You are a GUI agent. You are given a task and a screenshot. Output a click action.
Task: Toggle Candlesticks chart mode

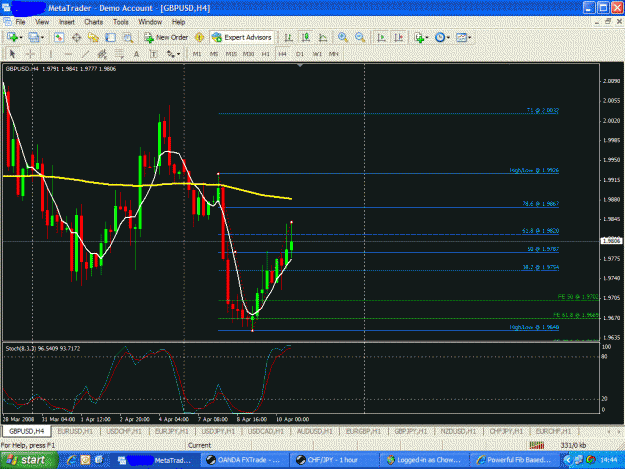coord(306,37)
